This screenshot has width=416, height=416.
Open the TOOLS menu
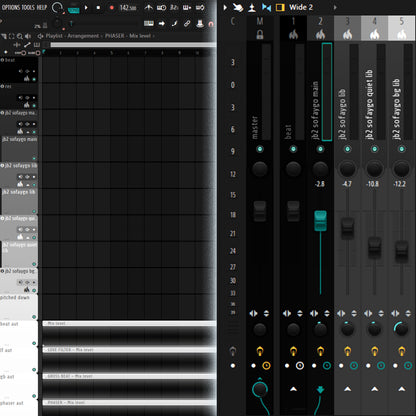(x=29, y=7)
